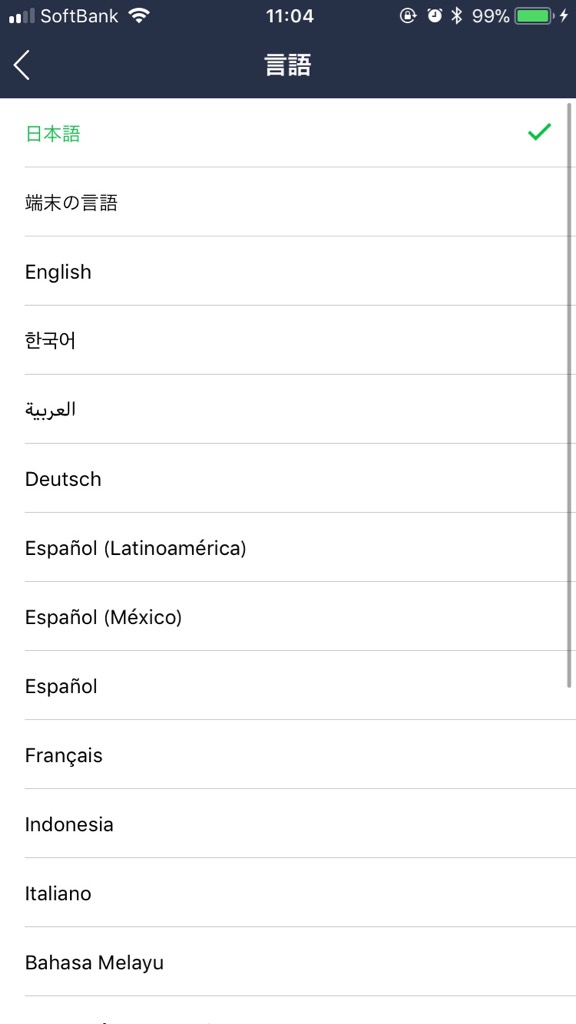Click the vertical scrollbar on the right
This screenshot has width=576, height=1024.
pos(569,395)
